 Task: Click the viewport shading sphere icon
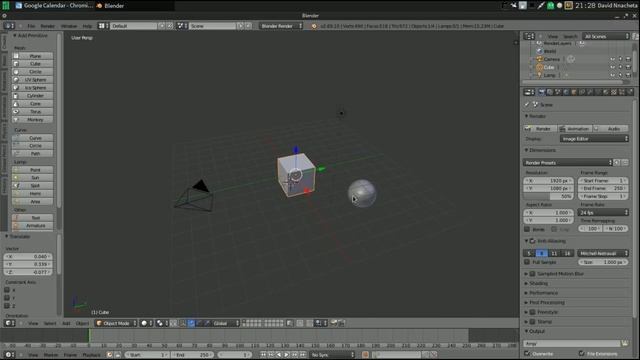(146, 323)
